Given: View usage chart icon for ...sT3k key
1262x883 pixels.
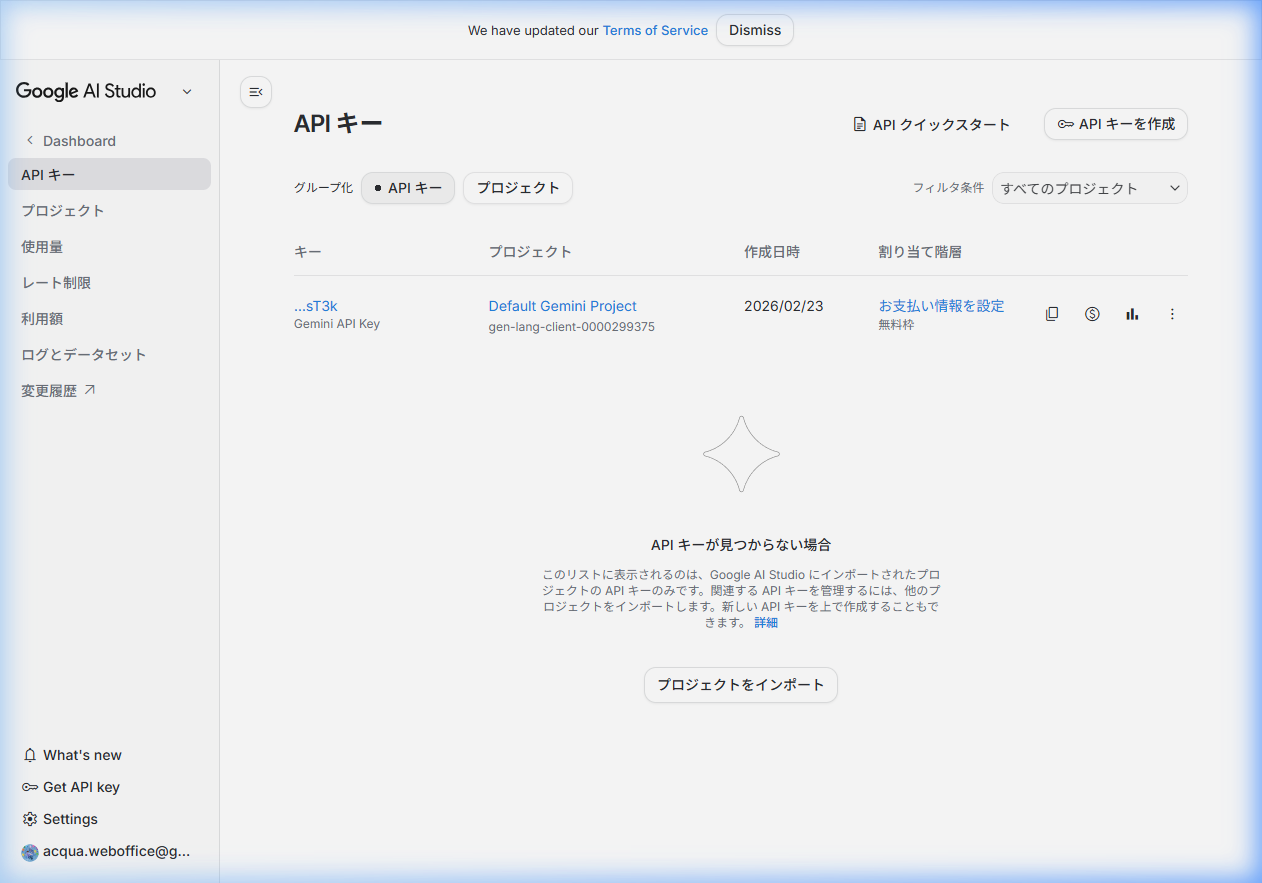Looking at the screenshot, I should [x=1132, y=314].
